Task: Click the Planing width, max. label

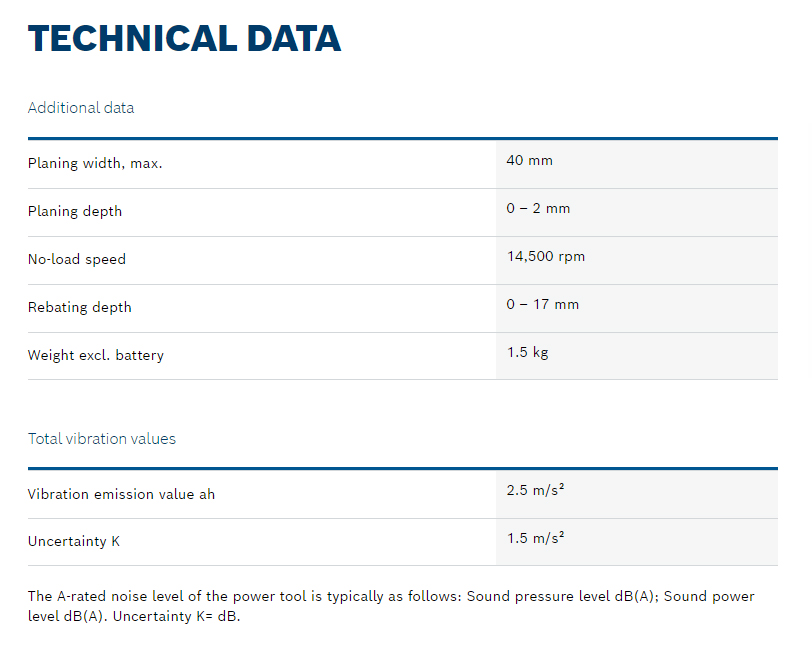Action: [x=95, y=163]
